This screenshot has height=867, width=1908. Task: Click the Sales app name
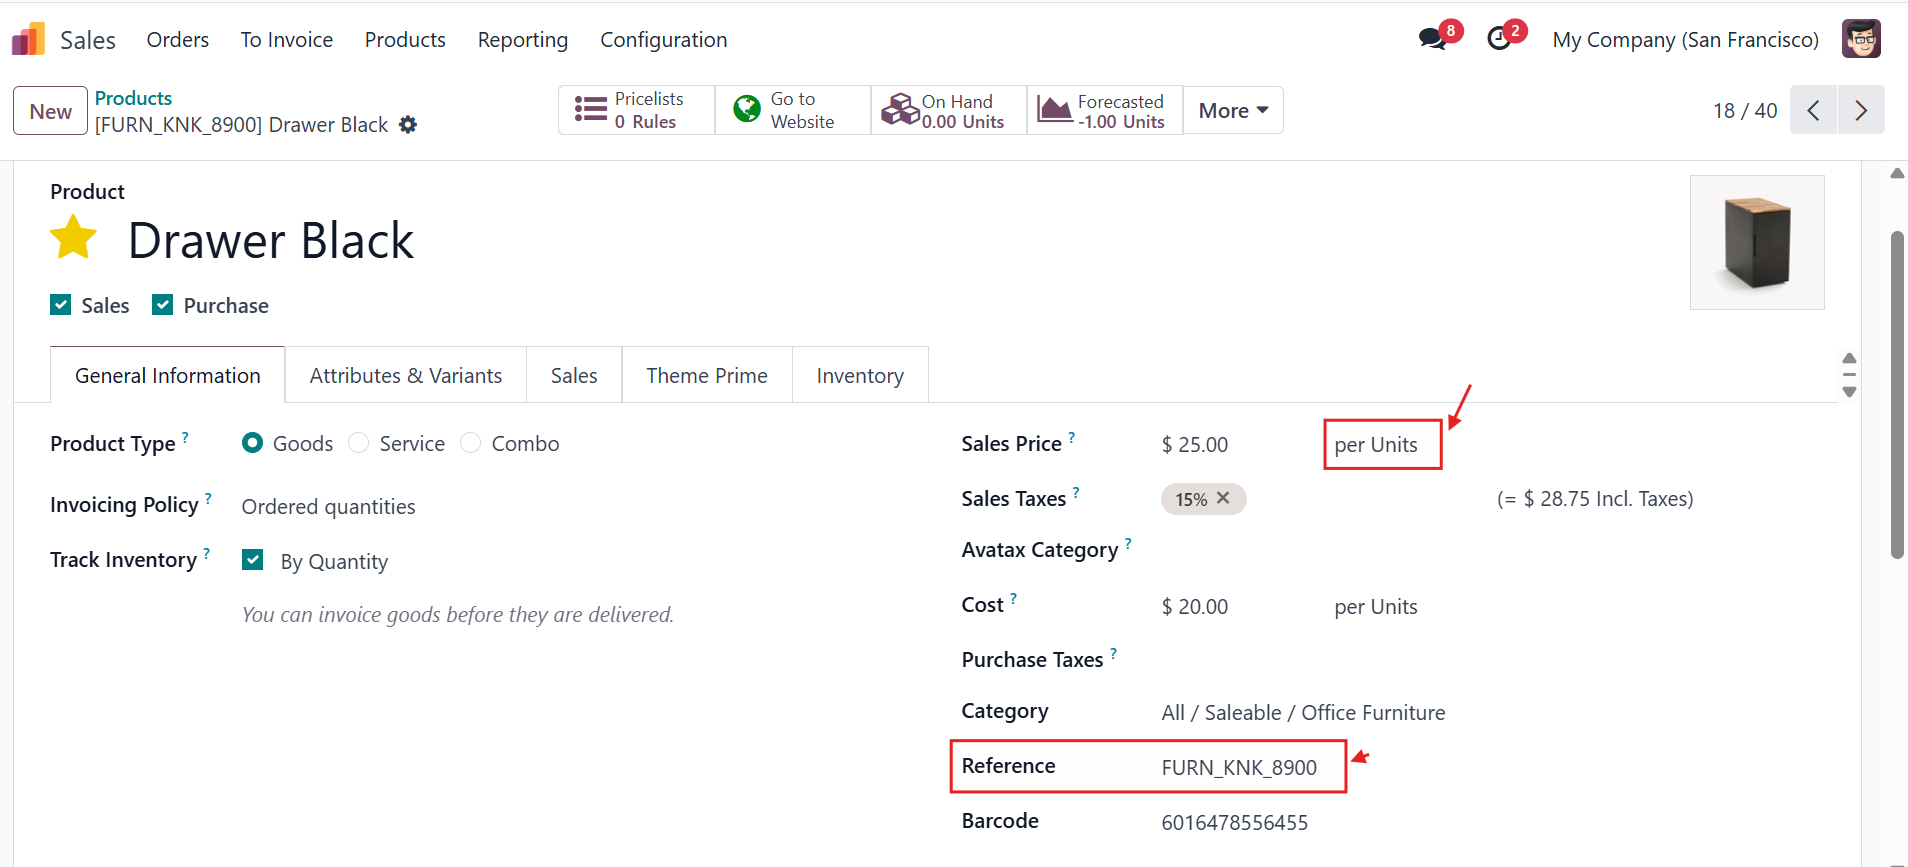tap(88, 40)
